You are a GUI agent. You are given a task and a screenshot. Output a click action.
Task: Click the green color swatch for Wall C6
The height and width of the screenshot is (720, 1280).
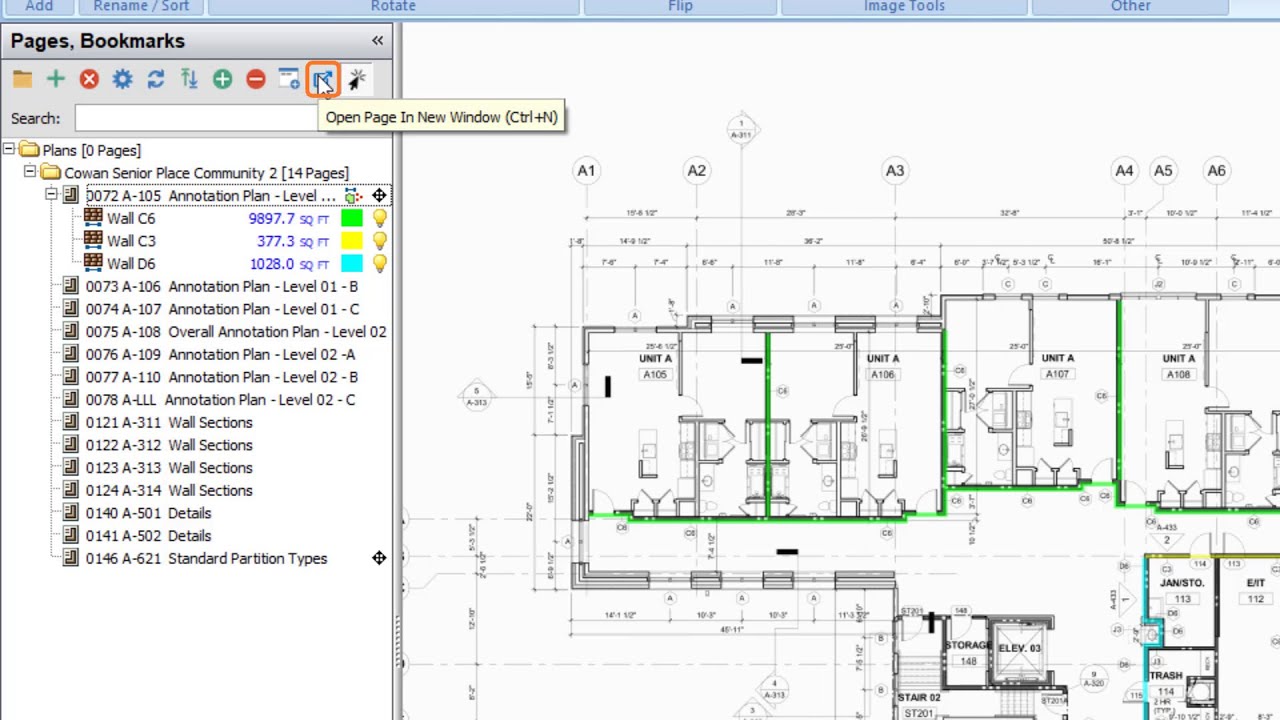352,218
